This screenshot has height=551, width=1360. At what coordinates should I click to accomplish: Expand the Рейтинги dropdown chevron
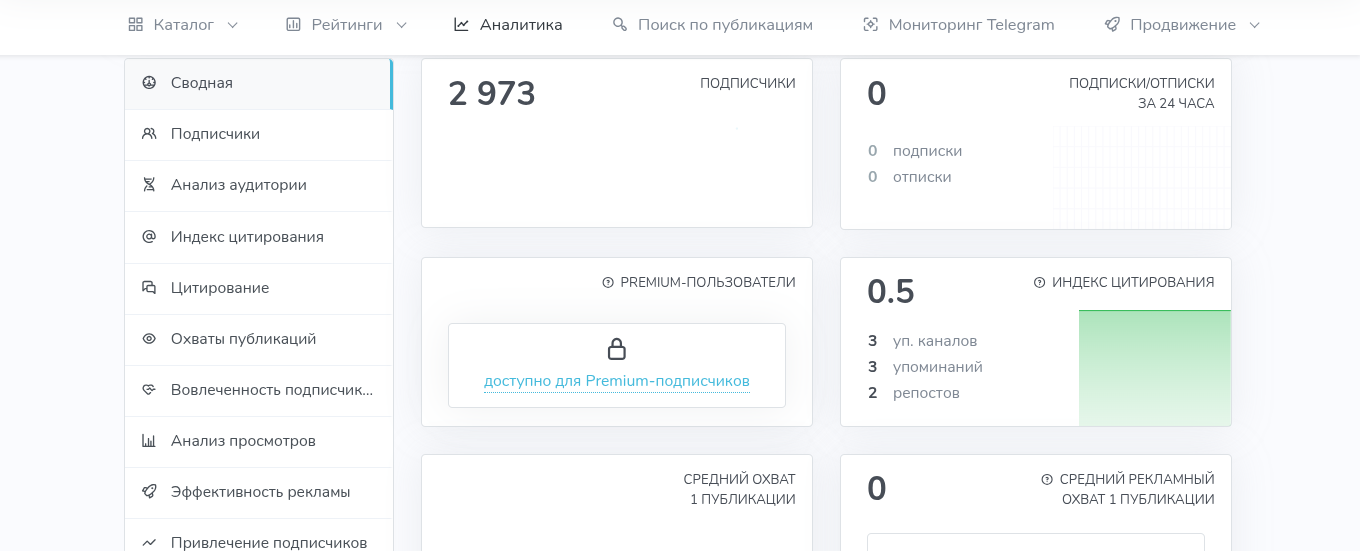(401, 25)
